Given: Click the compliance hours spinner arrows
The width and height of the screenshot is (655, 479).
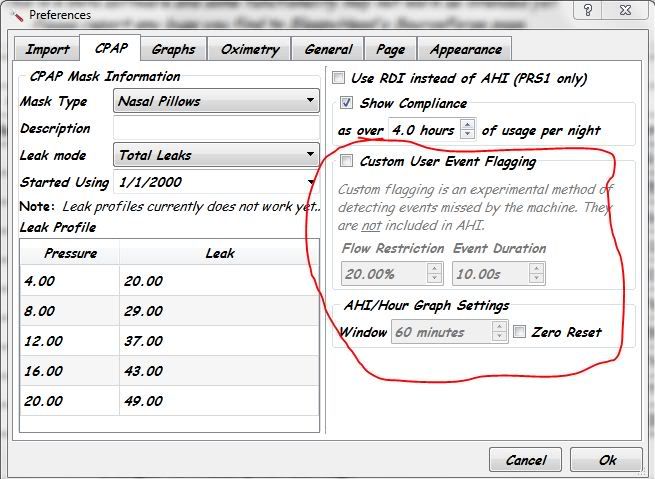Looking at the screenshot, I should 467,130.
